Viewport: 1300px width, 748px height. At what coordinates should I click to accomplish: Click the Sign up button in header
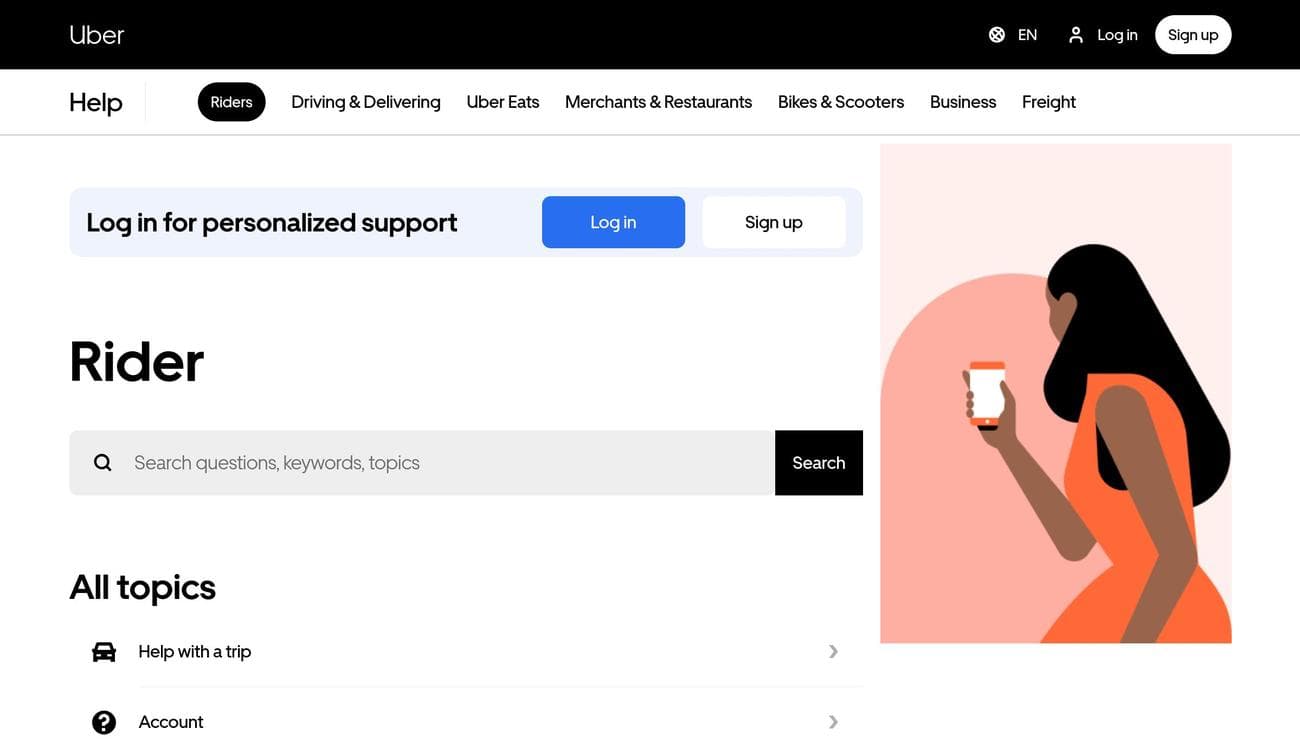coord(1193,35)
